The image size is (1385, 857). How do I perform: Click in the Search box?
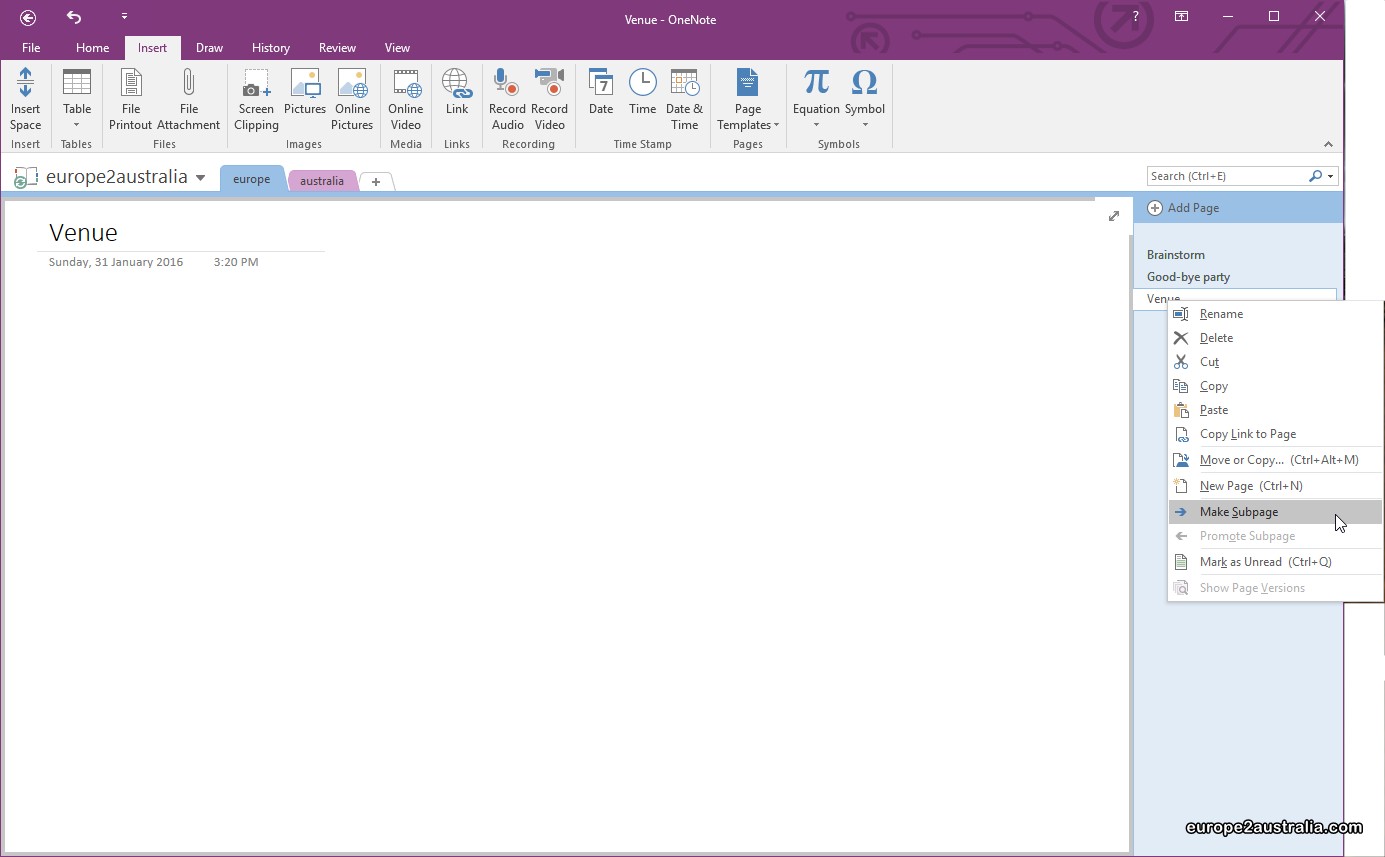[1226, 176]
